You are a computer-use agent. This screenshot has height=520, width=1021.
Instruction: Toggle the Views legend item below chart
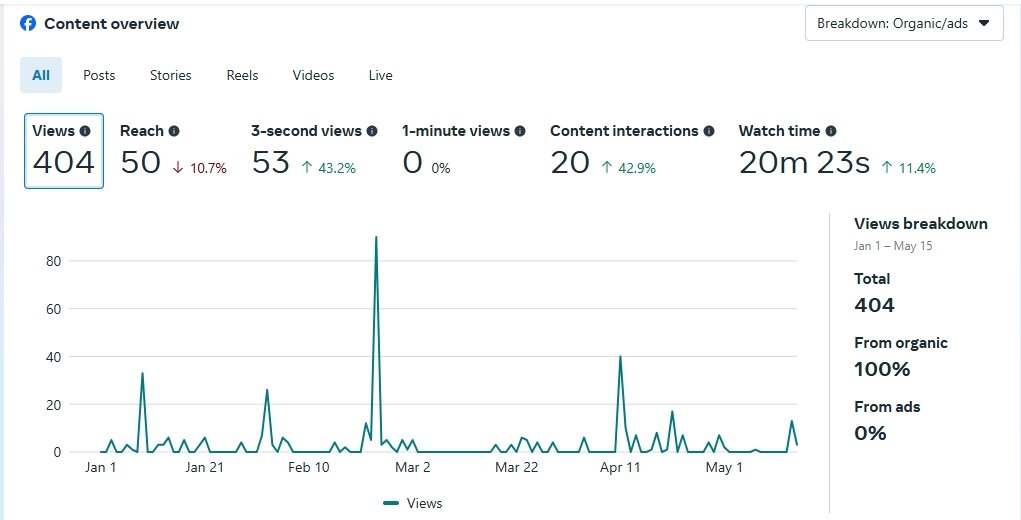(412, 503)
